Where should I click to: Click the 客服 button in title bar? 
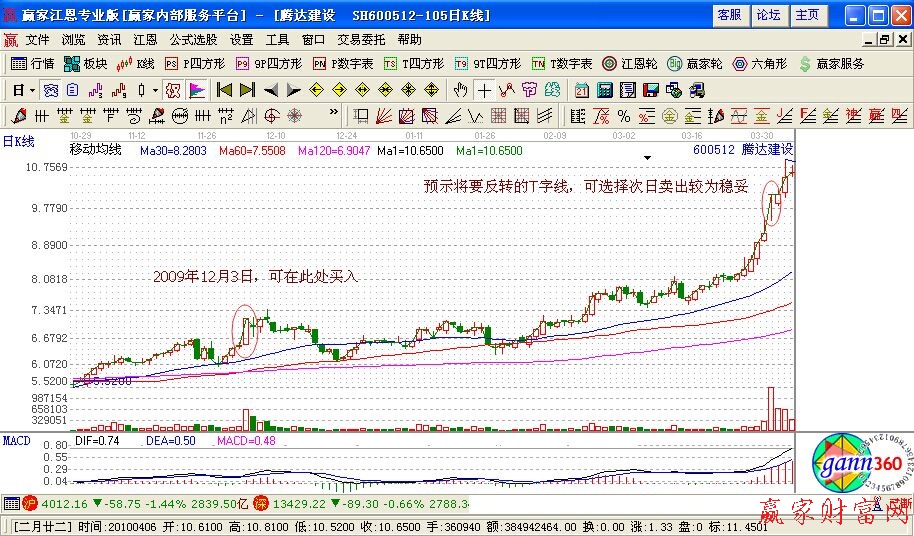point(730,15)
